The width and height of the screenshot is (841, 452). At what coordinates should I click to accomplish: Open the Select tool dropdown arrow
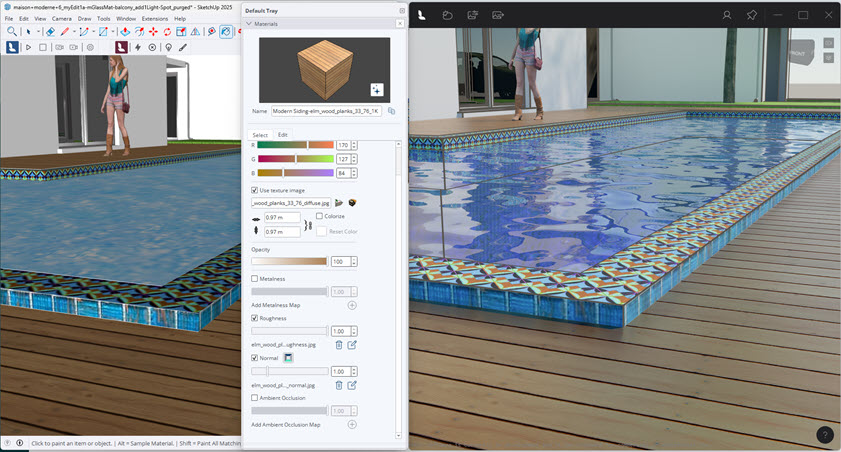38,32
